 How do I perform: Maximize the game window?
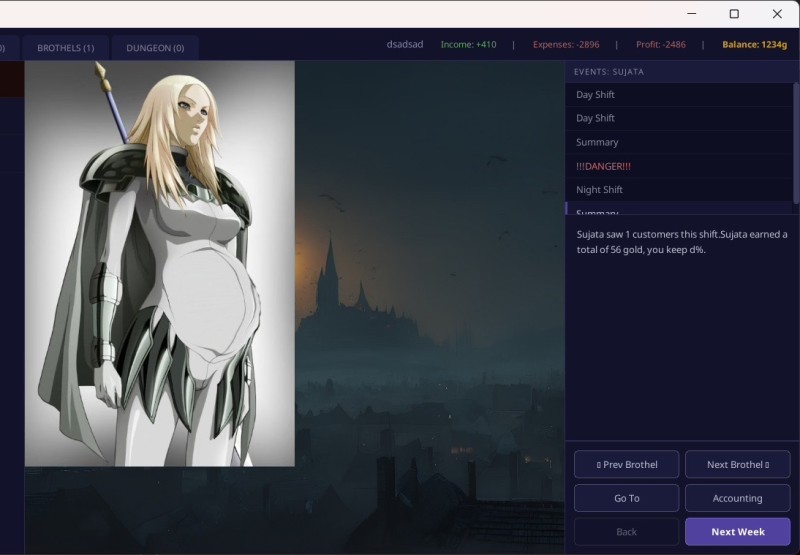tap(734, 14)
